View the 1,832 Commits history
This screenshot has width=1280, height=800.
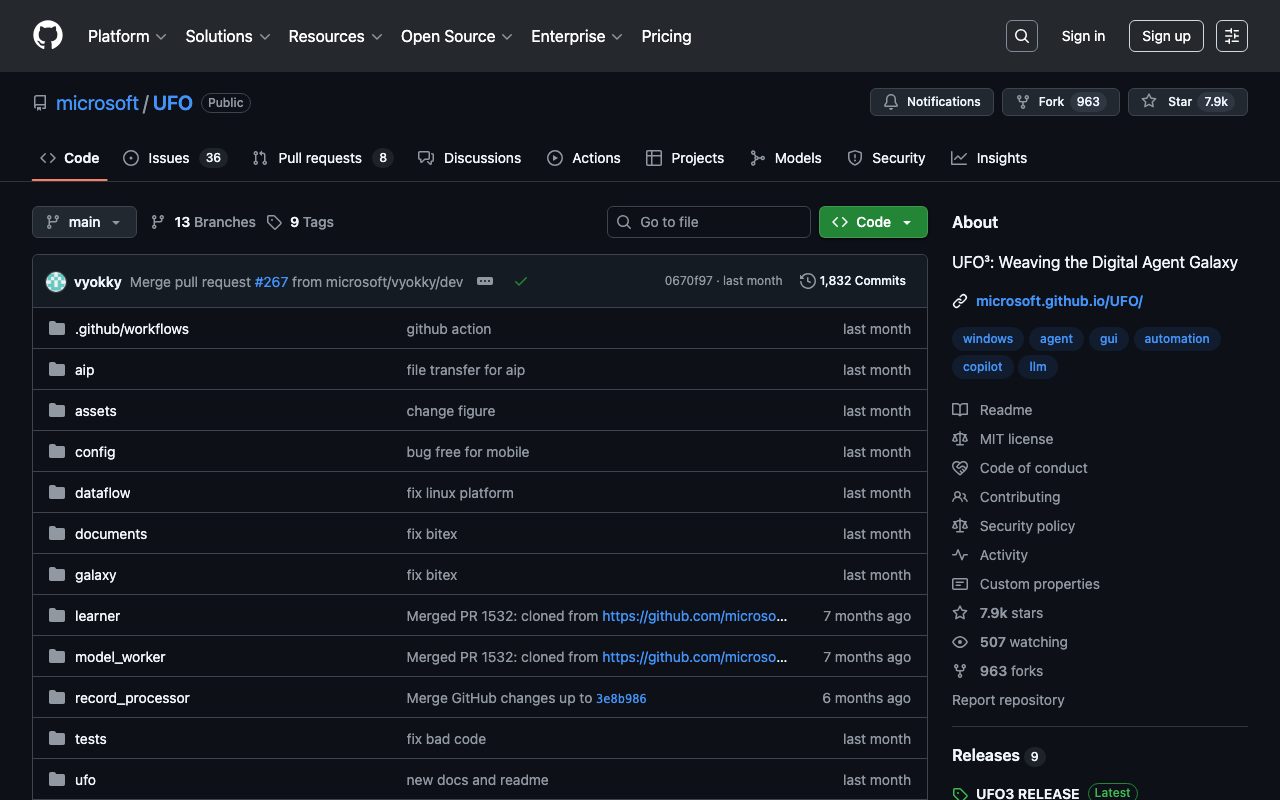853,281
